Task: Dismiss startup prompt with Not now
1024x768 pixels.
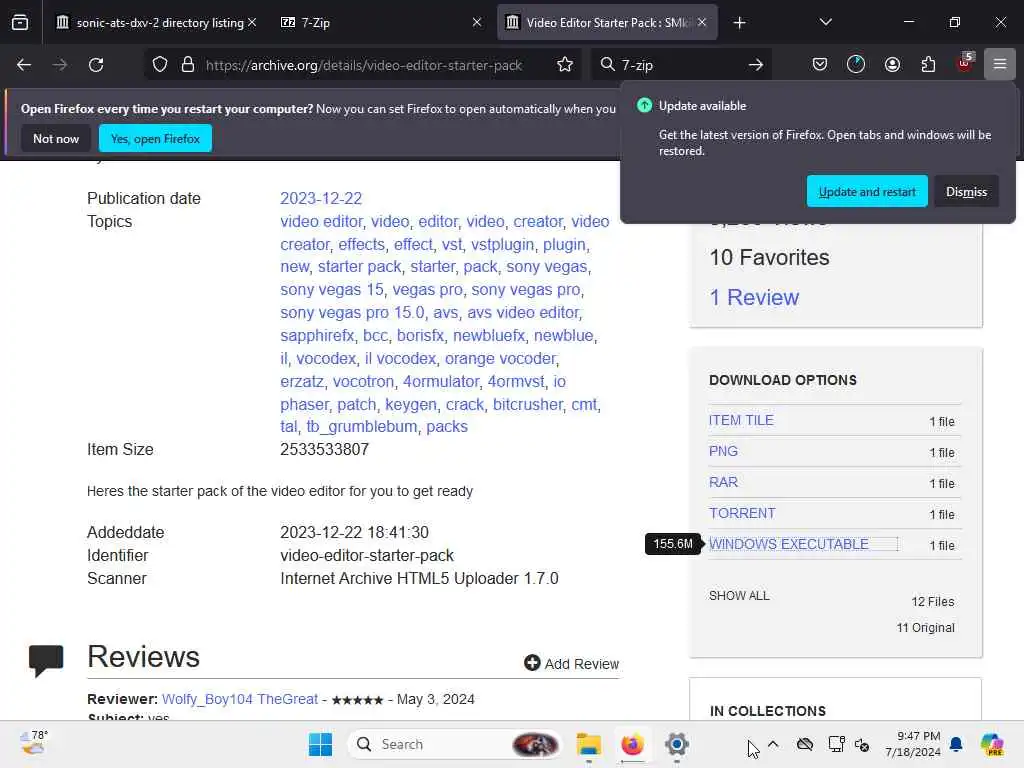Action: tap(56, 138)
